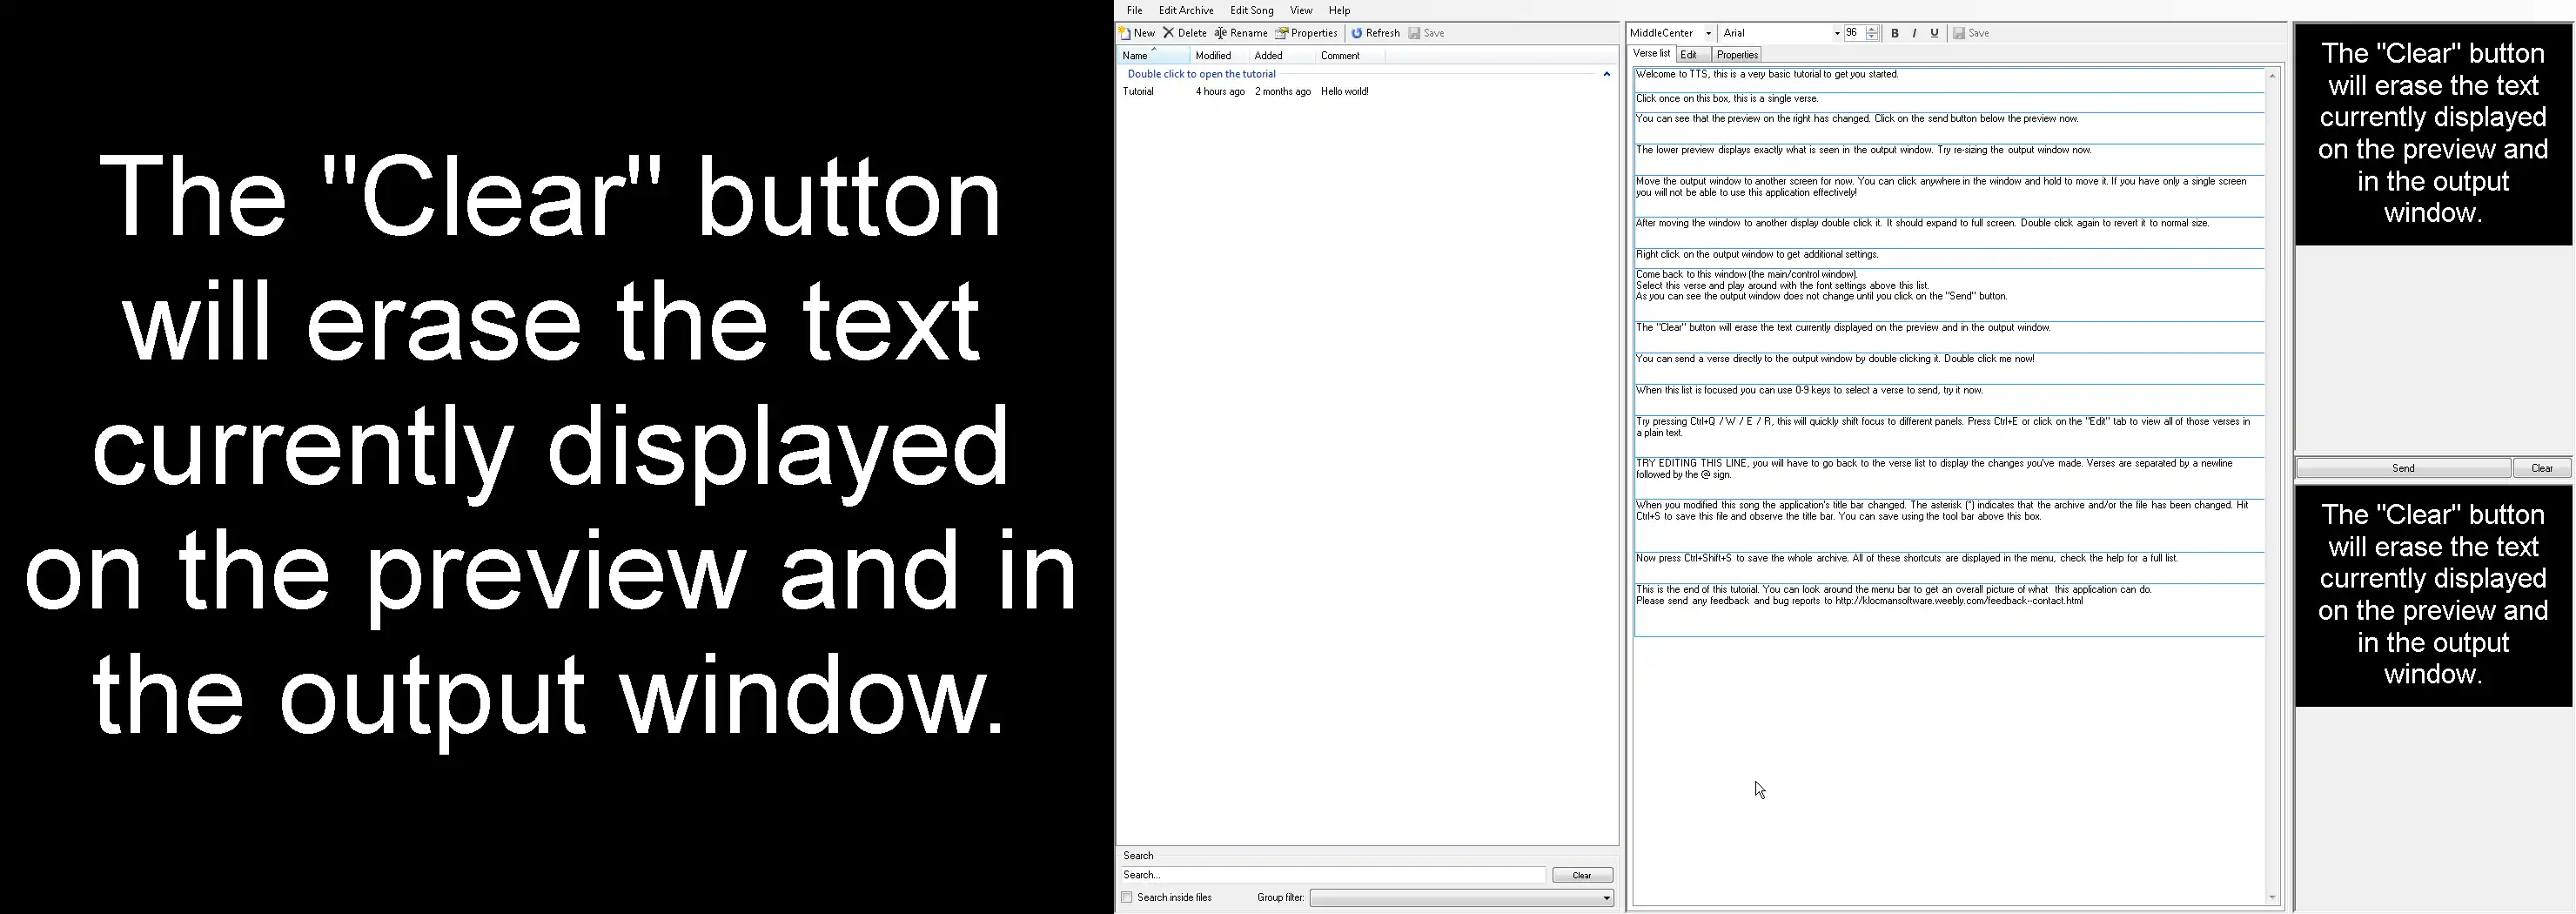Sort files by Name column
Screen dimensions: 2576x914
click(x=1153, y=56)
